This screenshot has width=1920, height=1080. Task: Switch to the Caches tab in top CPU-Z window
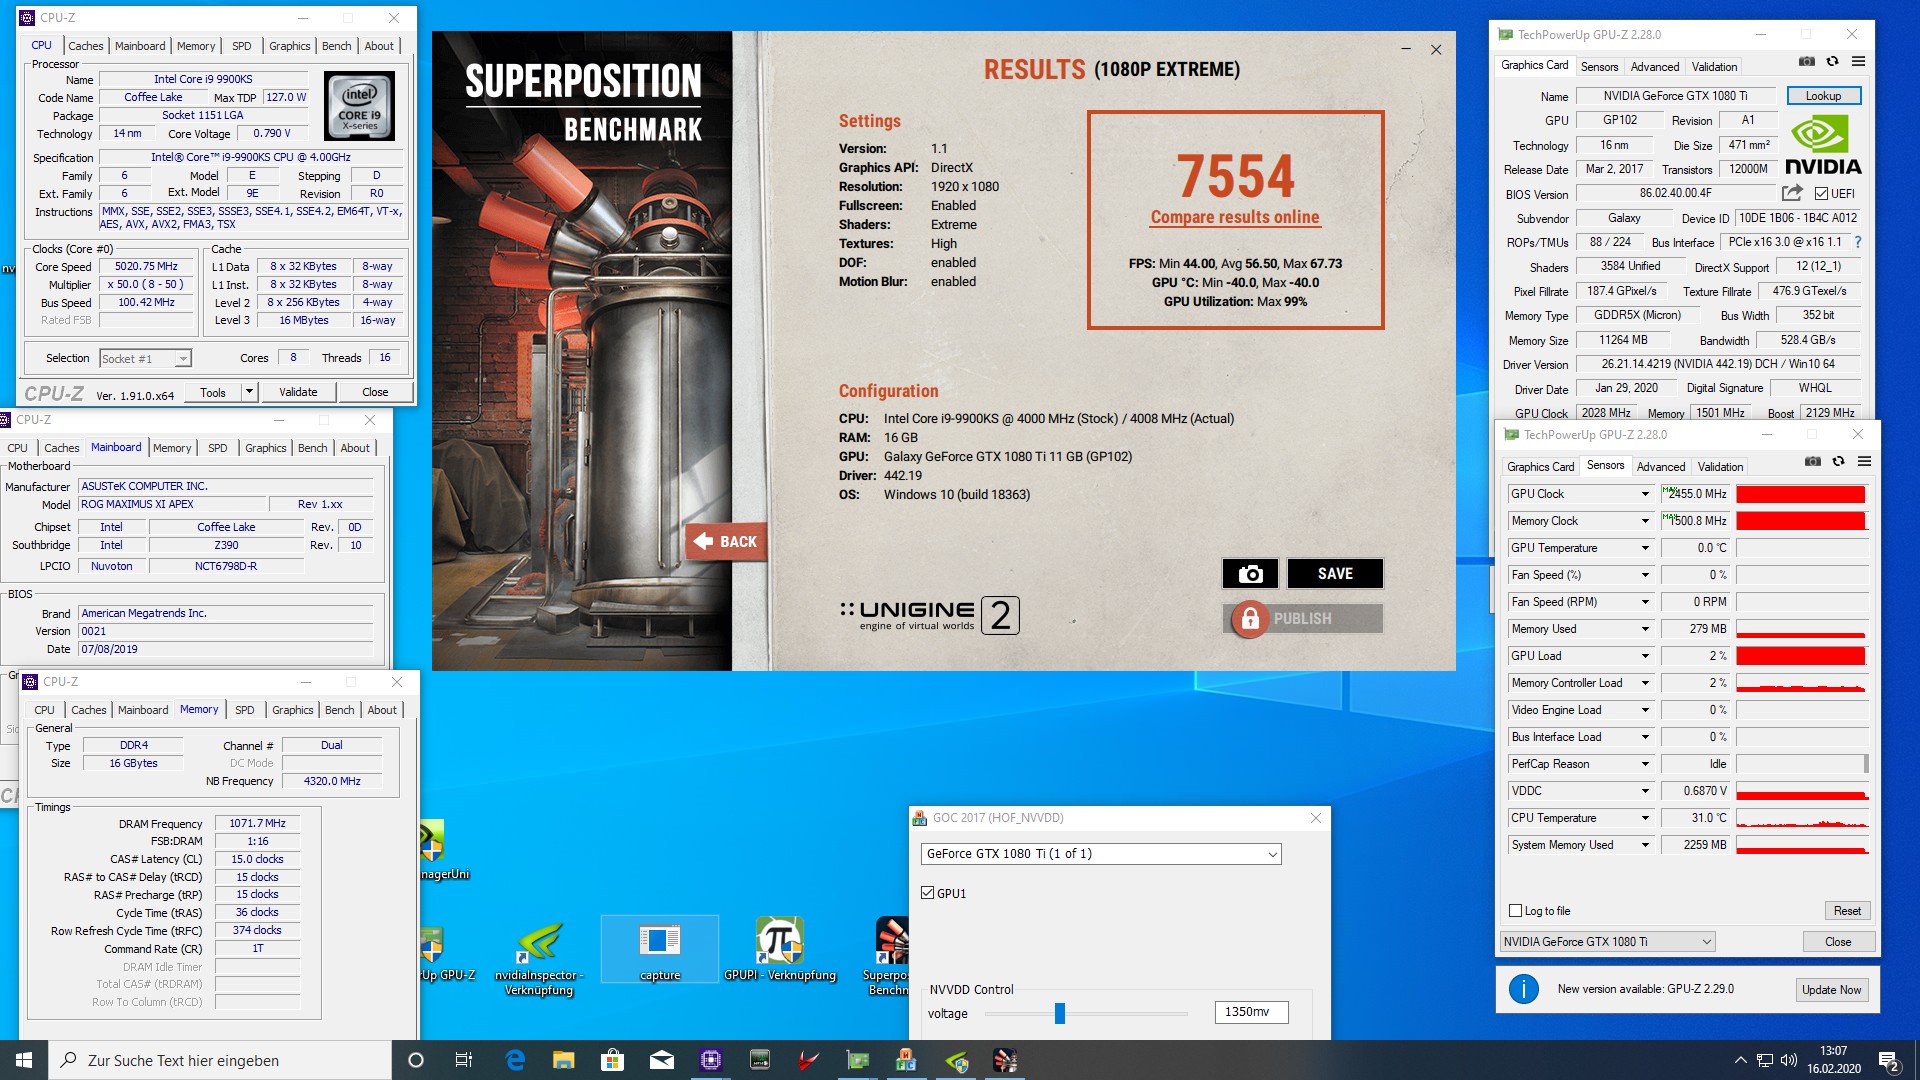click(x=86, y=46)
